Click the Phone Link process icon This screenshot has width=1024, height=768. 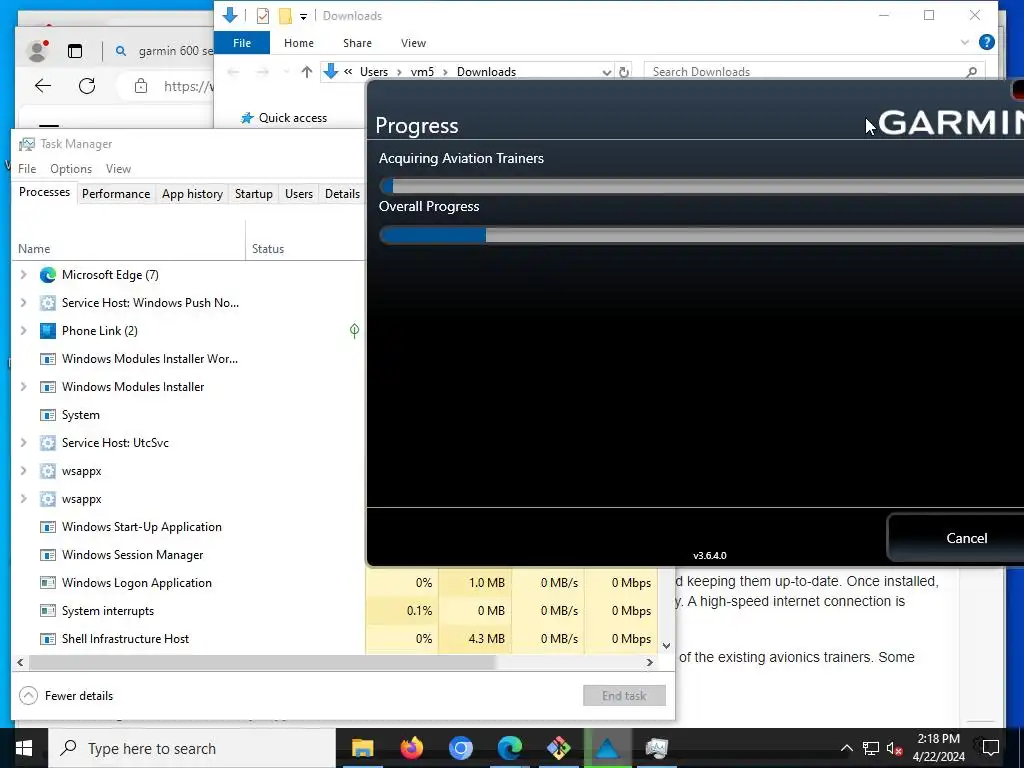(x=48, y=330)
